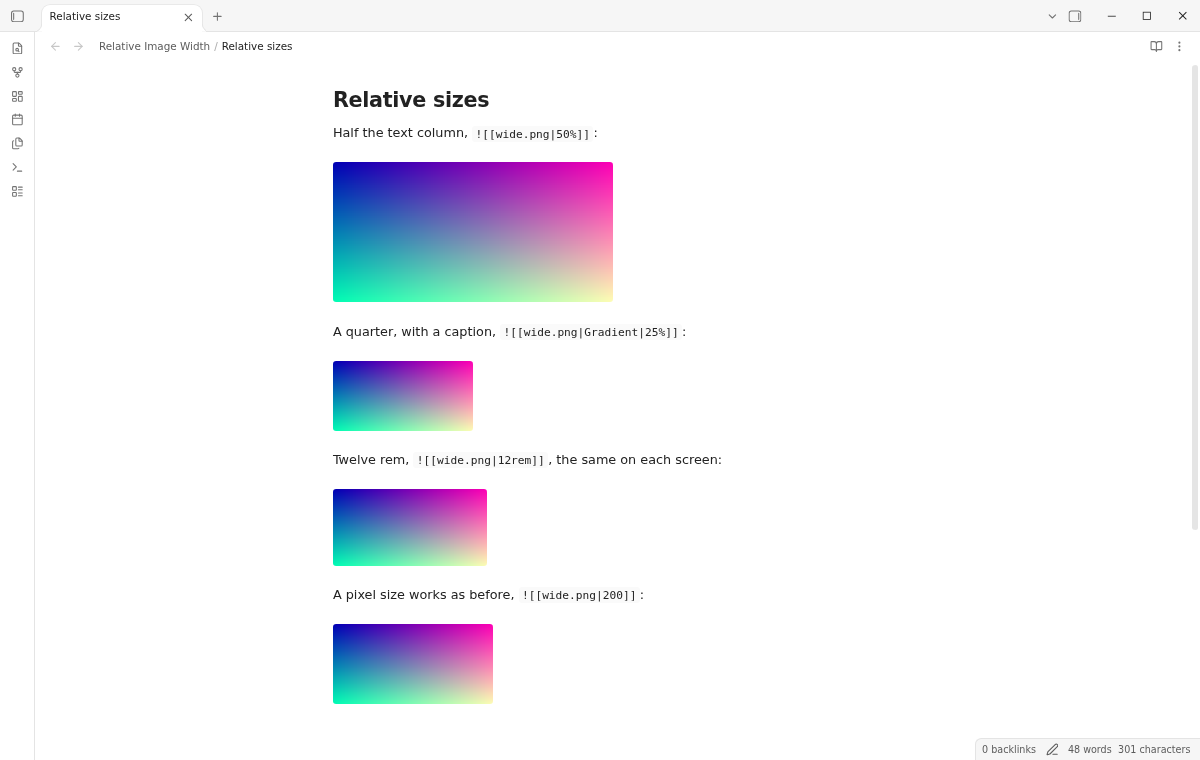Open the command palette from the ribbon
1200x760 pixels.
tap(17, 167)
